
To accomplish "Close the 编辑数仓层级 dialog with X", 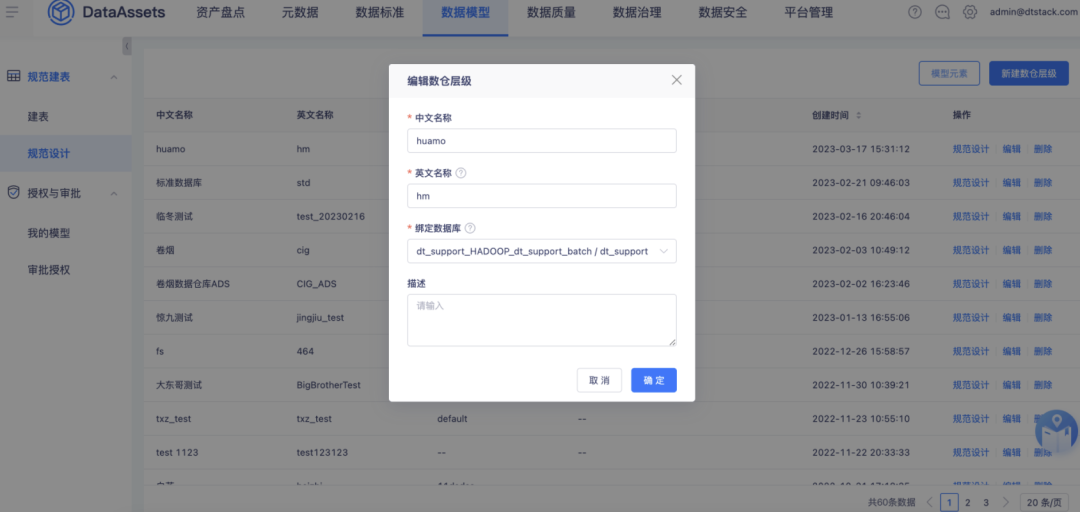I will pyautogui.click(x=676, y=80).
